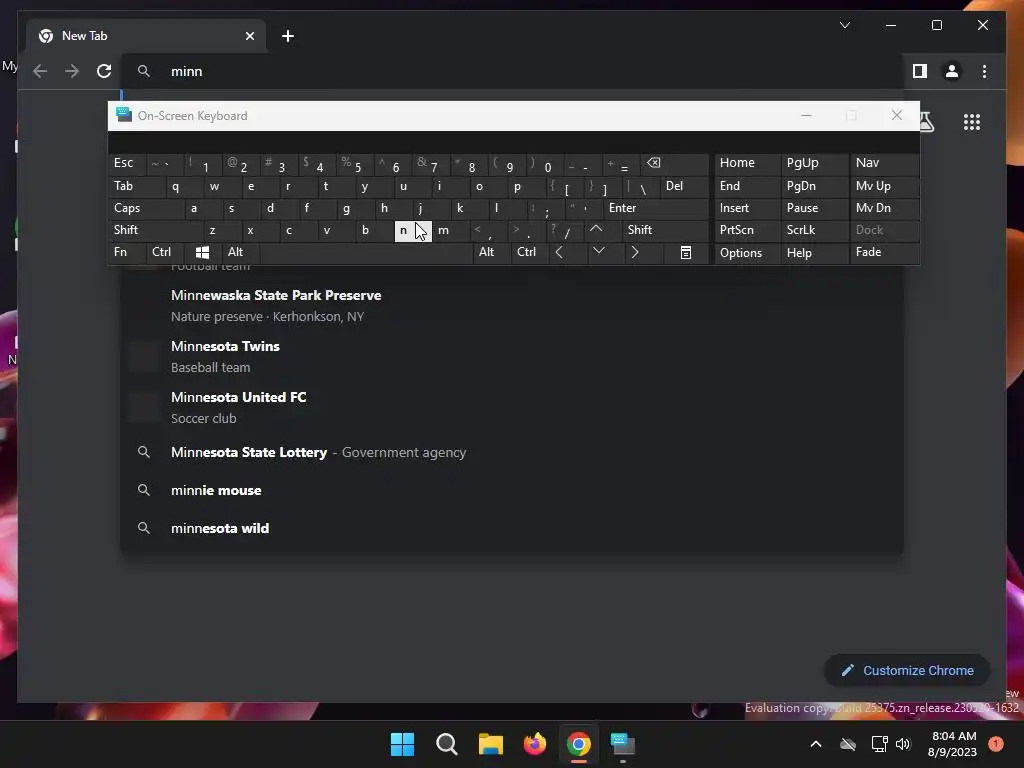The height and width of the screenshot is (768, 1024).
Task: Click the Mv Up key
Action: point(885,186)
